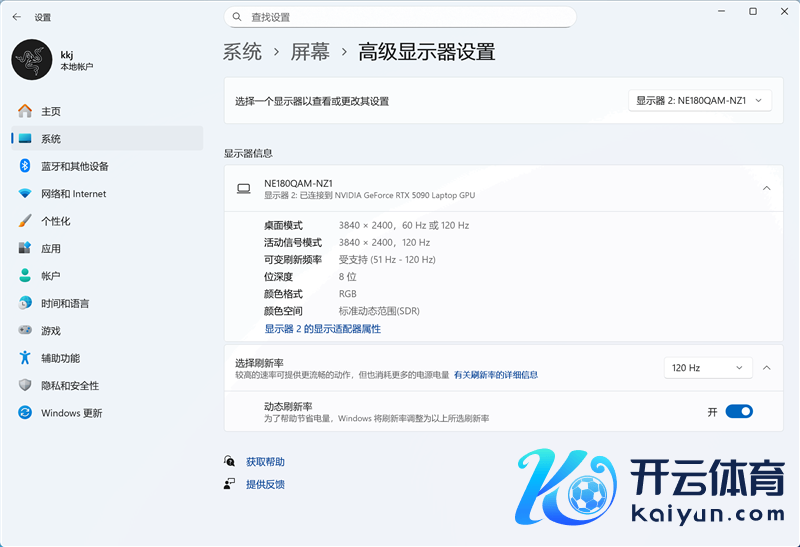Select 游戏 in the sidebar
Screen dimensions: 800x547
pos(50,331)
